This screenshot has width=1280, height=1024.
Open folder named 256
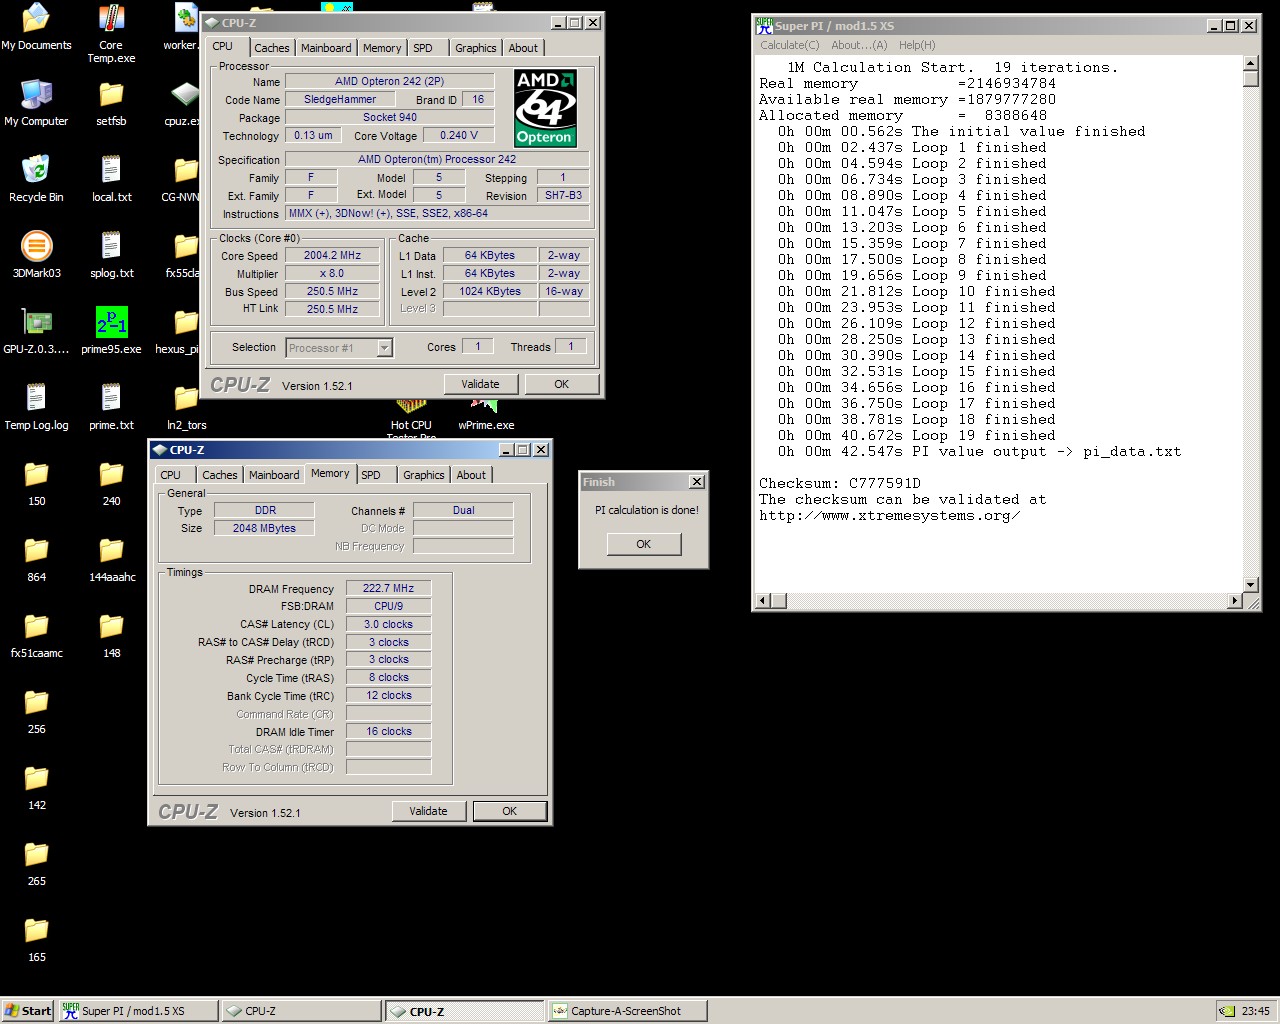point(36,711)
